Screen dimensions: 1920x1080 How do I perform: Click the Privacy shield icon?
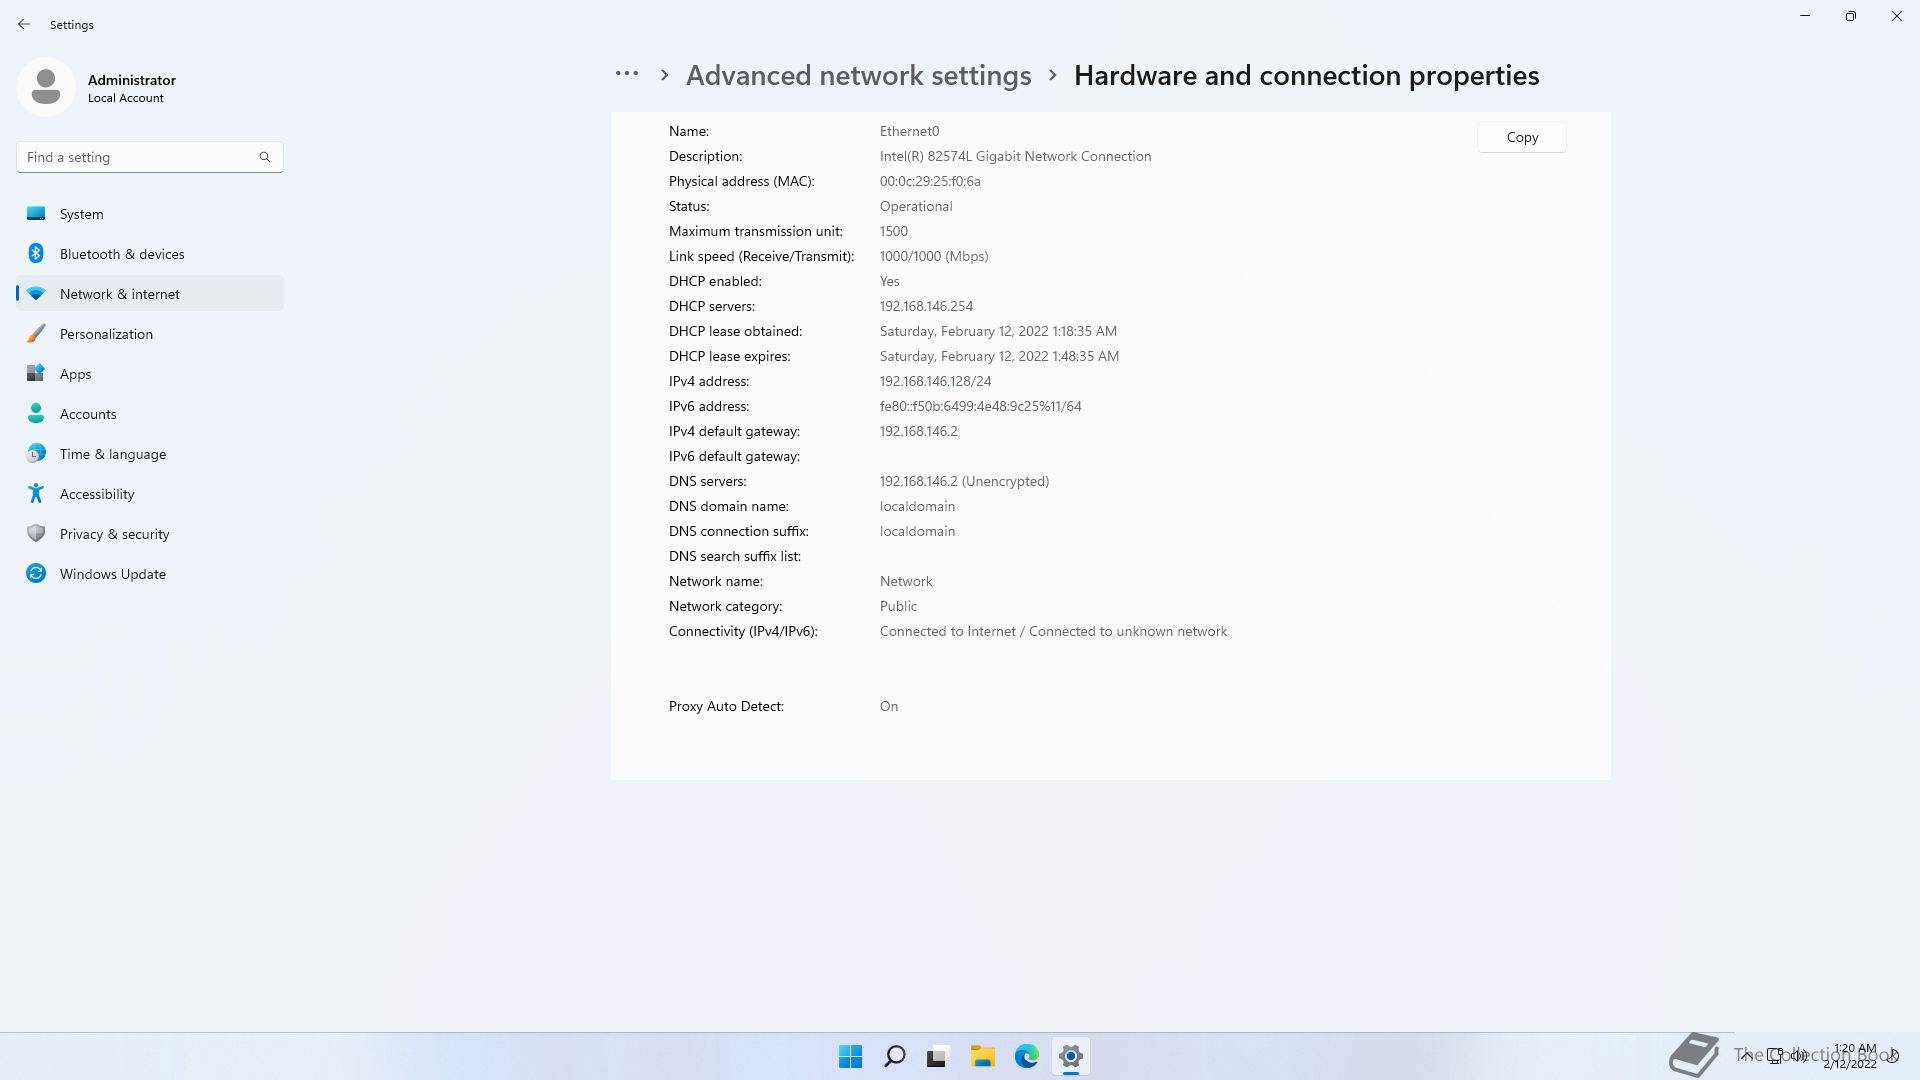coord(36,533)
